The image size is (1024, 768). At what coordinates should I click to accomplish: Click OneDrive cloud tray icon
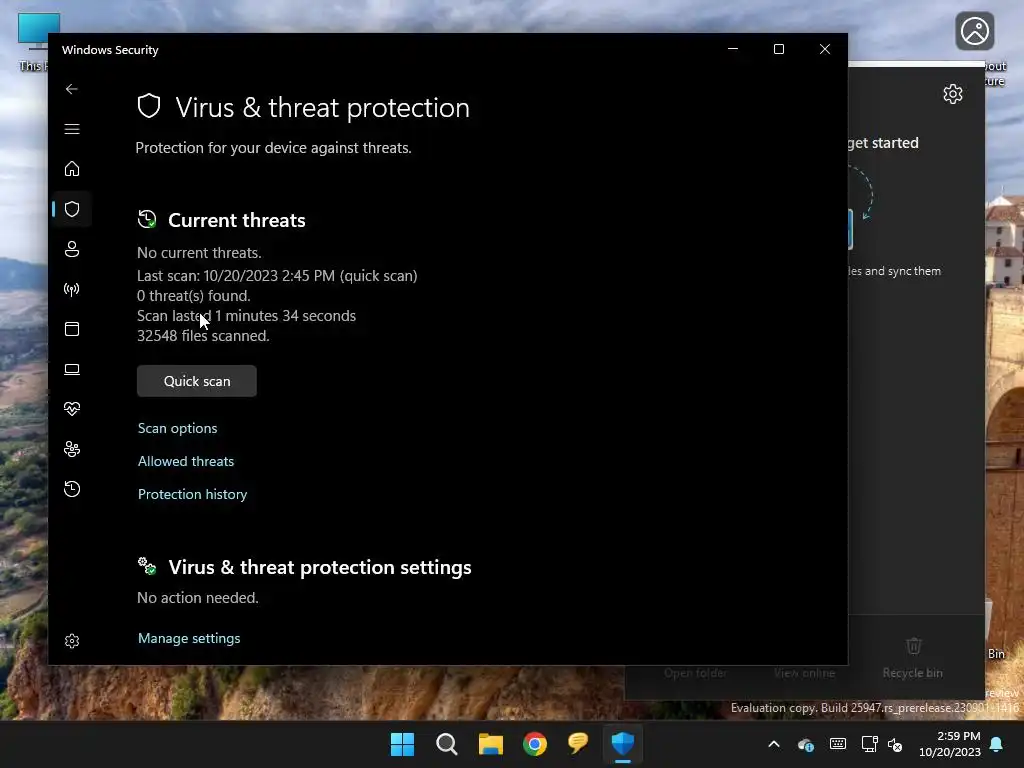pos(806,744)
